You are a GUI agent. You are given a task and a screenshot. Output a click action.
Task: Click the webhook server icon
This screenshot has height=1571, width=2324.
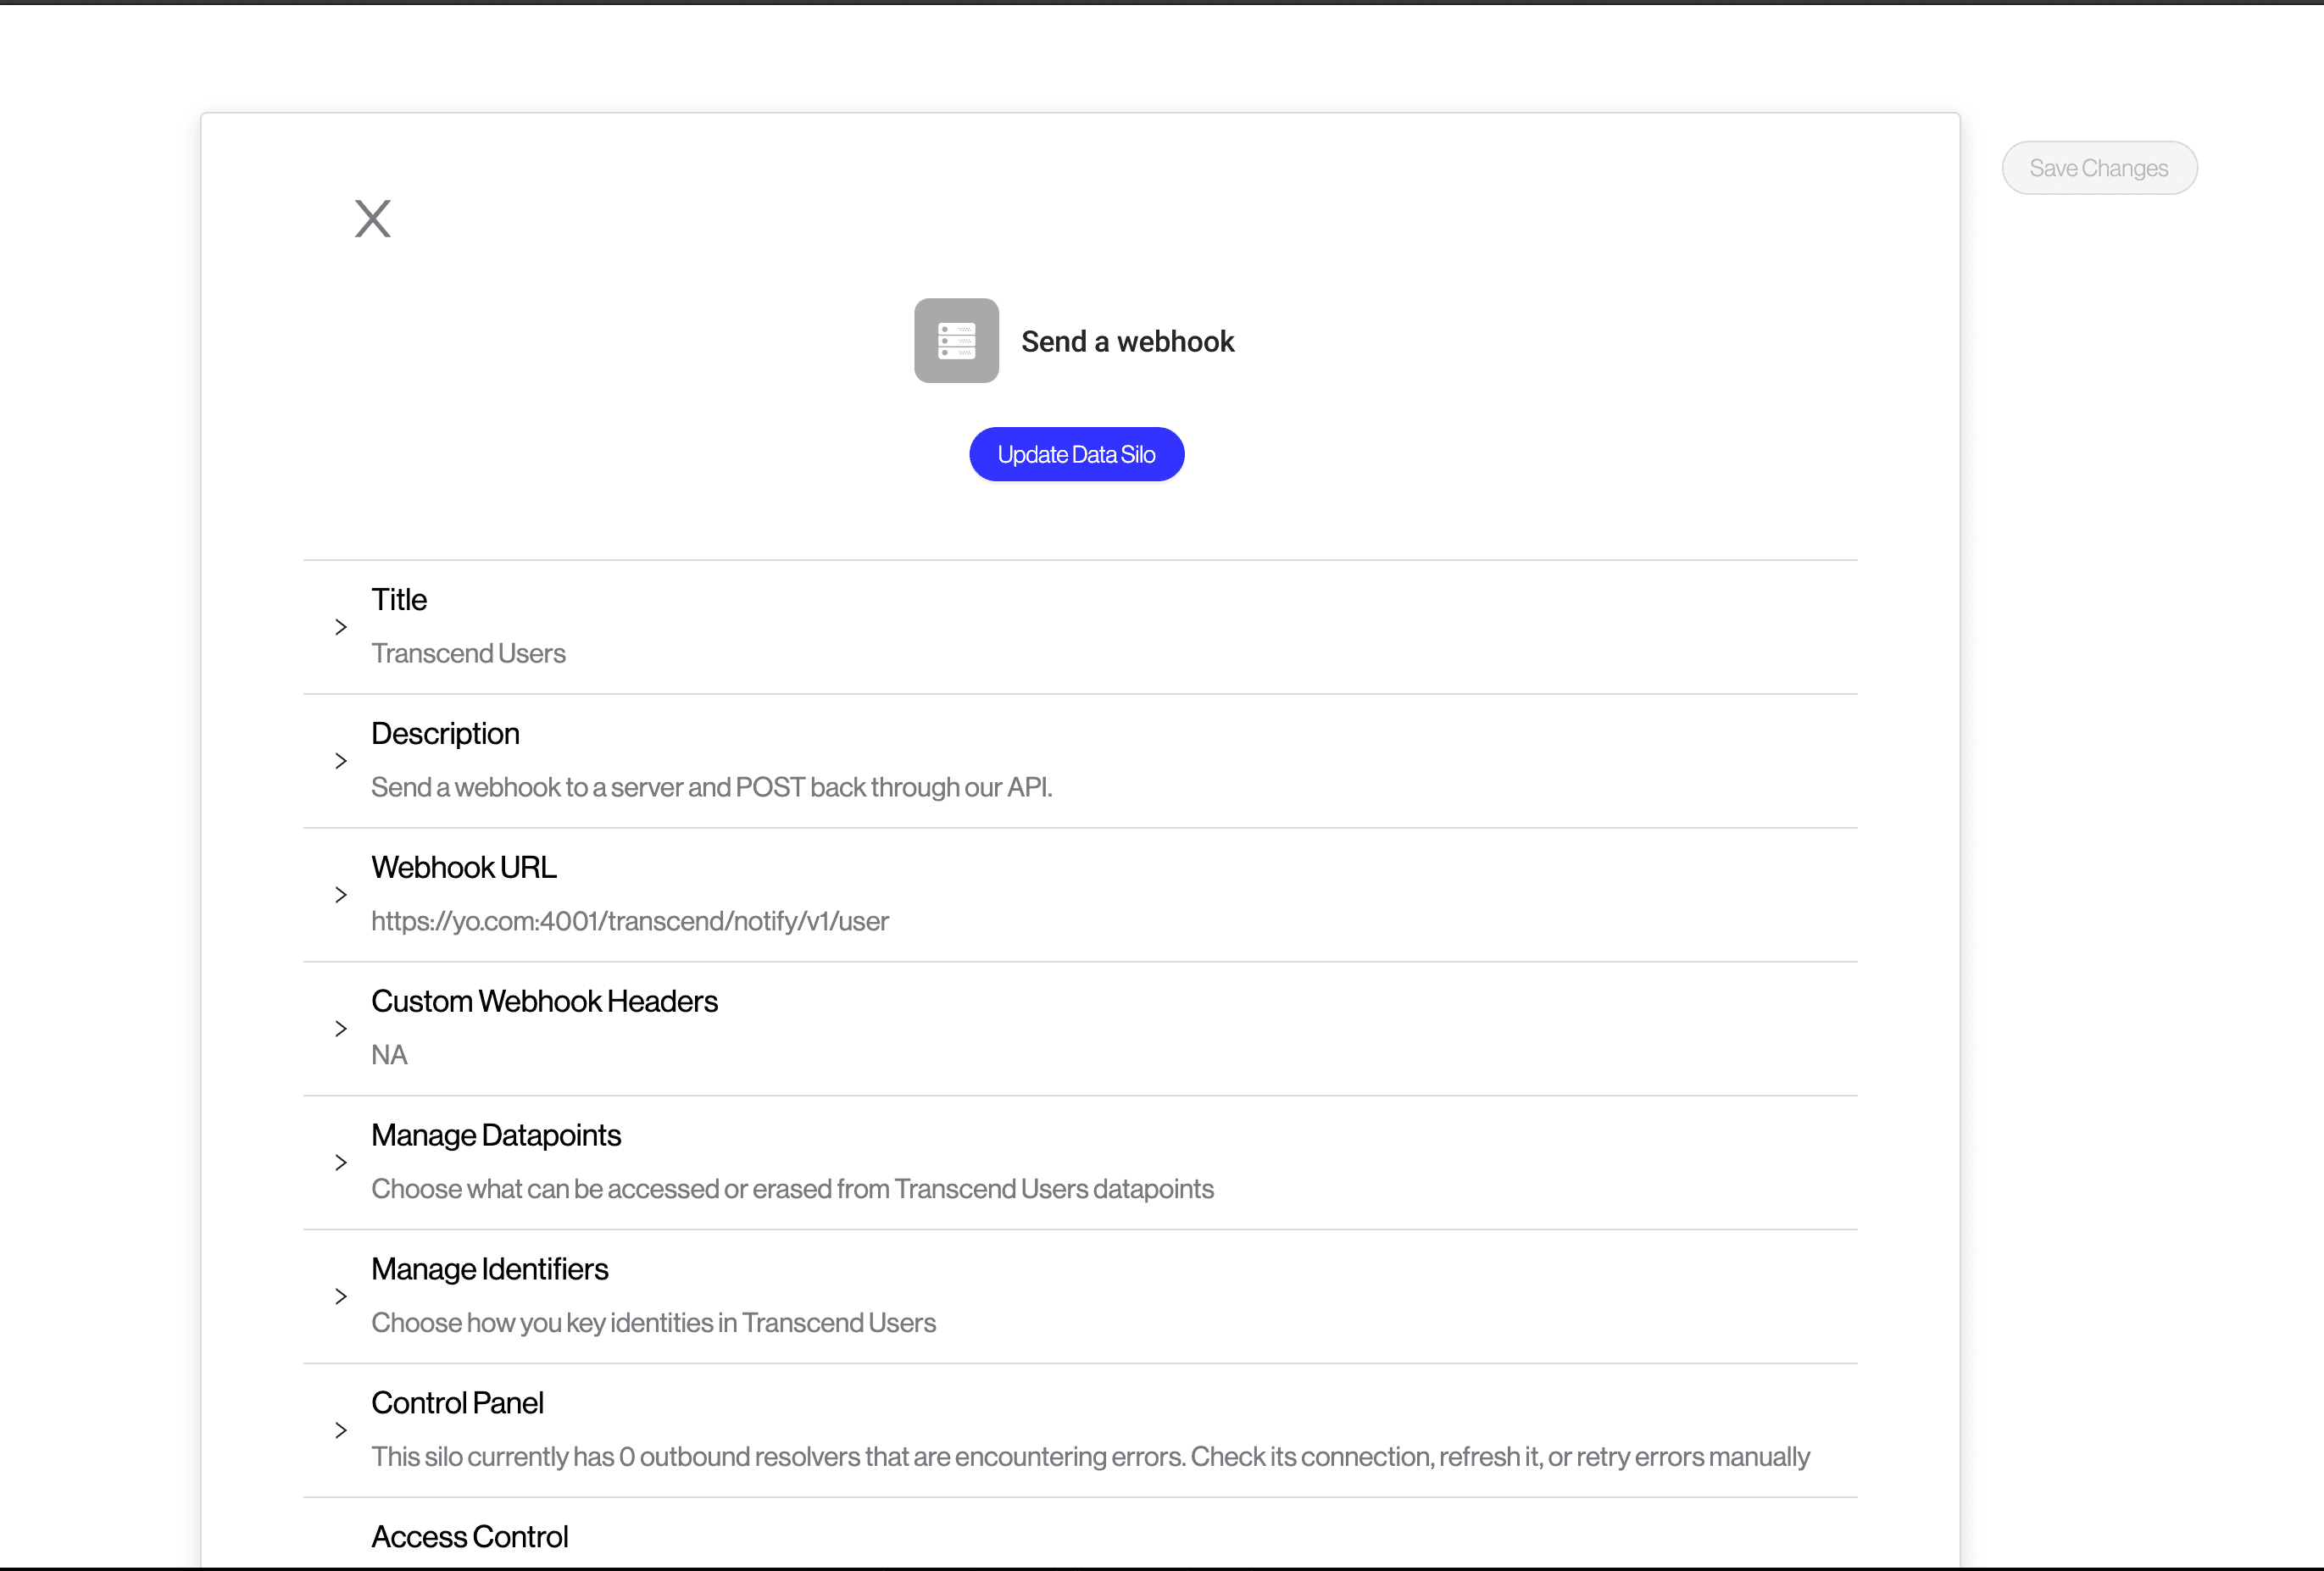(x=956, y=340)
